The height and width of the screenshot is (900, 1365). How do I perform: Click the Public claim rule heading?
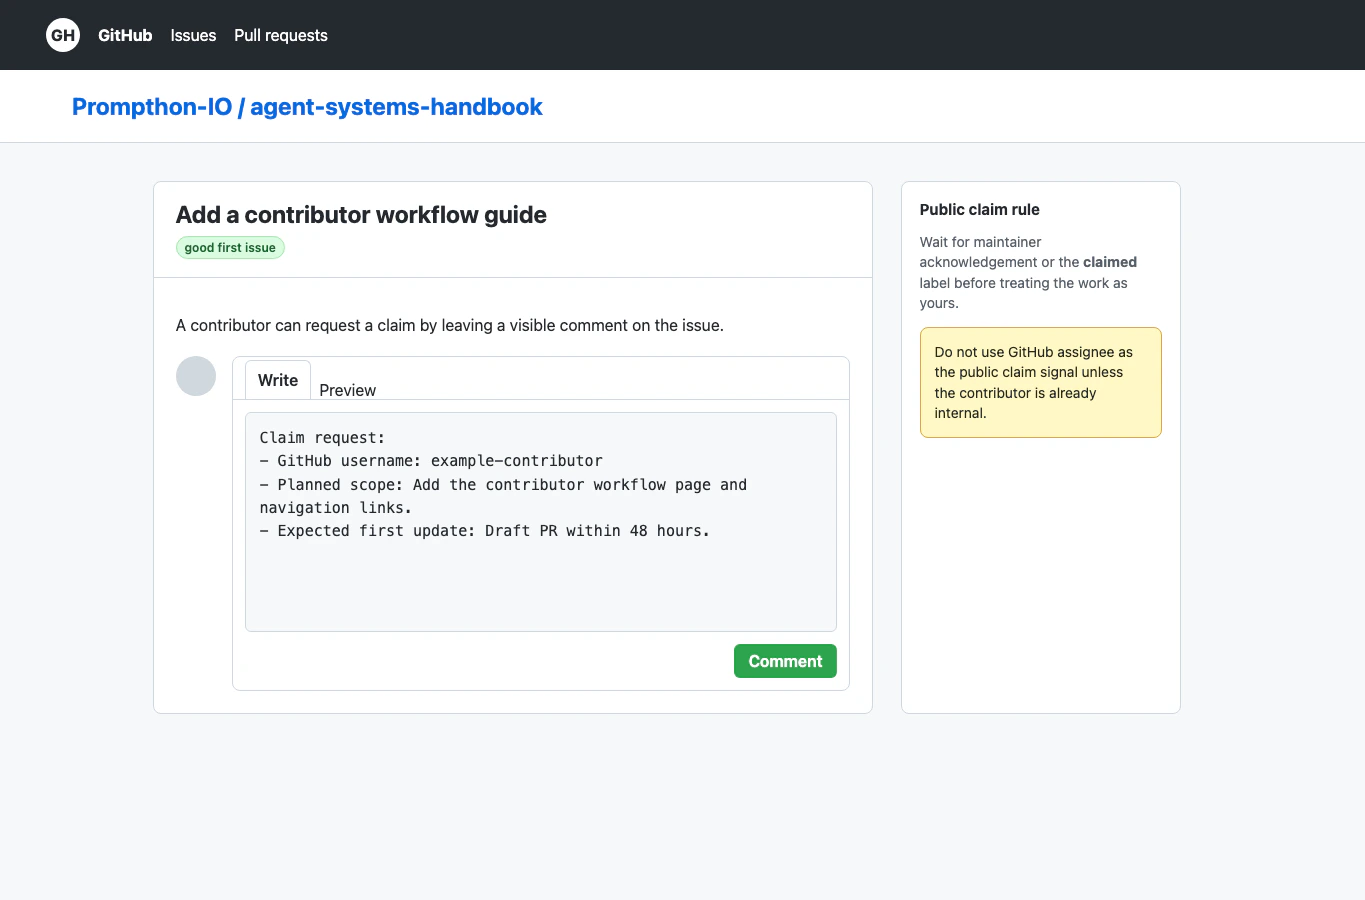click(x=980, y=210)
